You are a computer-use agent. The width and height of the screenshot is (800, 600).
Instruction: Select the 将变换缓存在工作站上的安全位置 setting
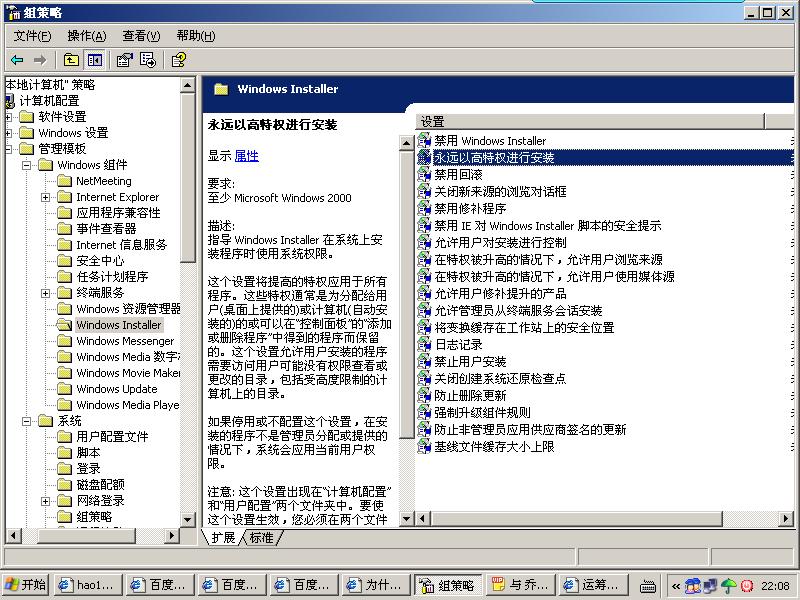524,328
